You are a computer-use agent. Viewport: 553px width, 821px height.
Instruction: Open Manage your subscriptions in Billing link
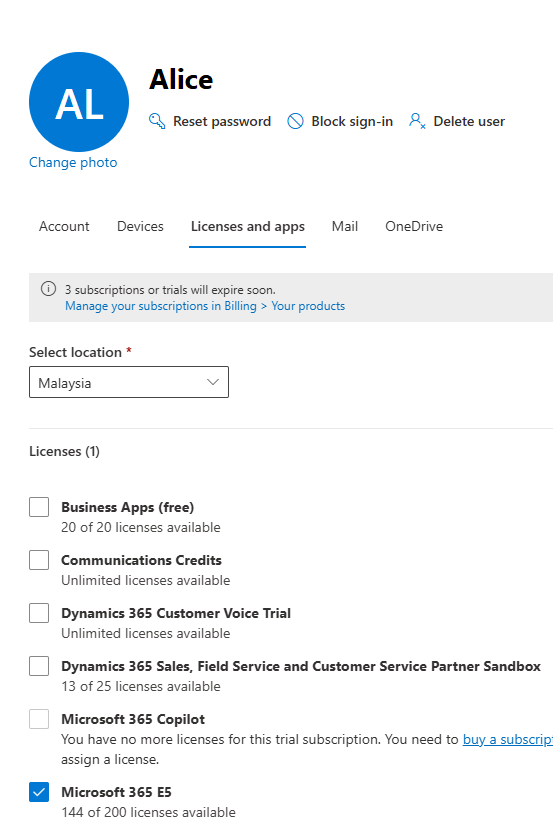pos(205,306)
